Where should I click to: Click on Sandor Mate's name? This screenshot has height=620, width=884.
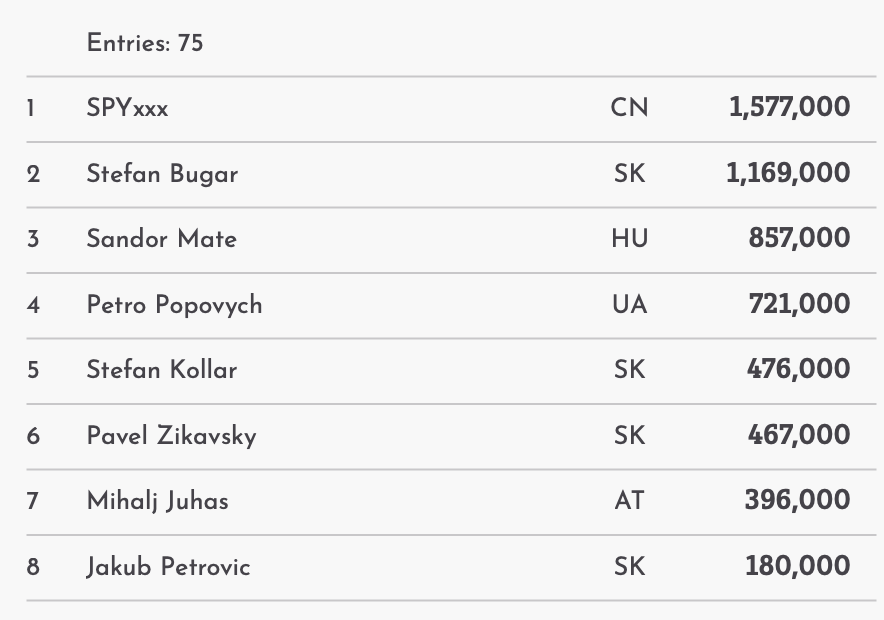(x=161, y=239)
